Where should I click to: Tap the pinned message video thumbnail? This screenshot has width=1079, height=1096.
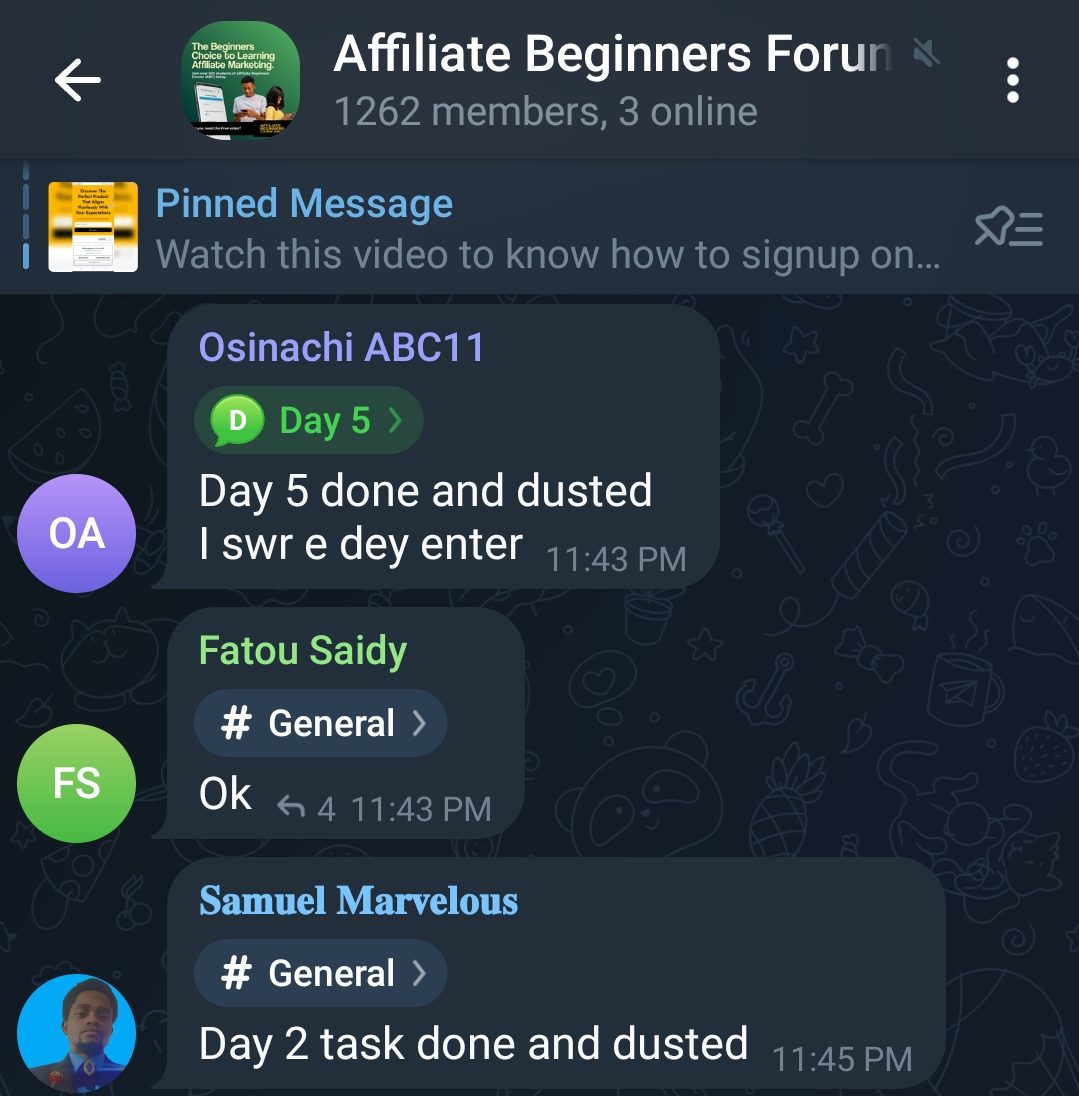point(95,228)
